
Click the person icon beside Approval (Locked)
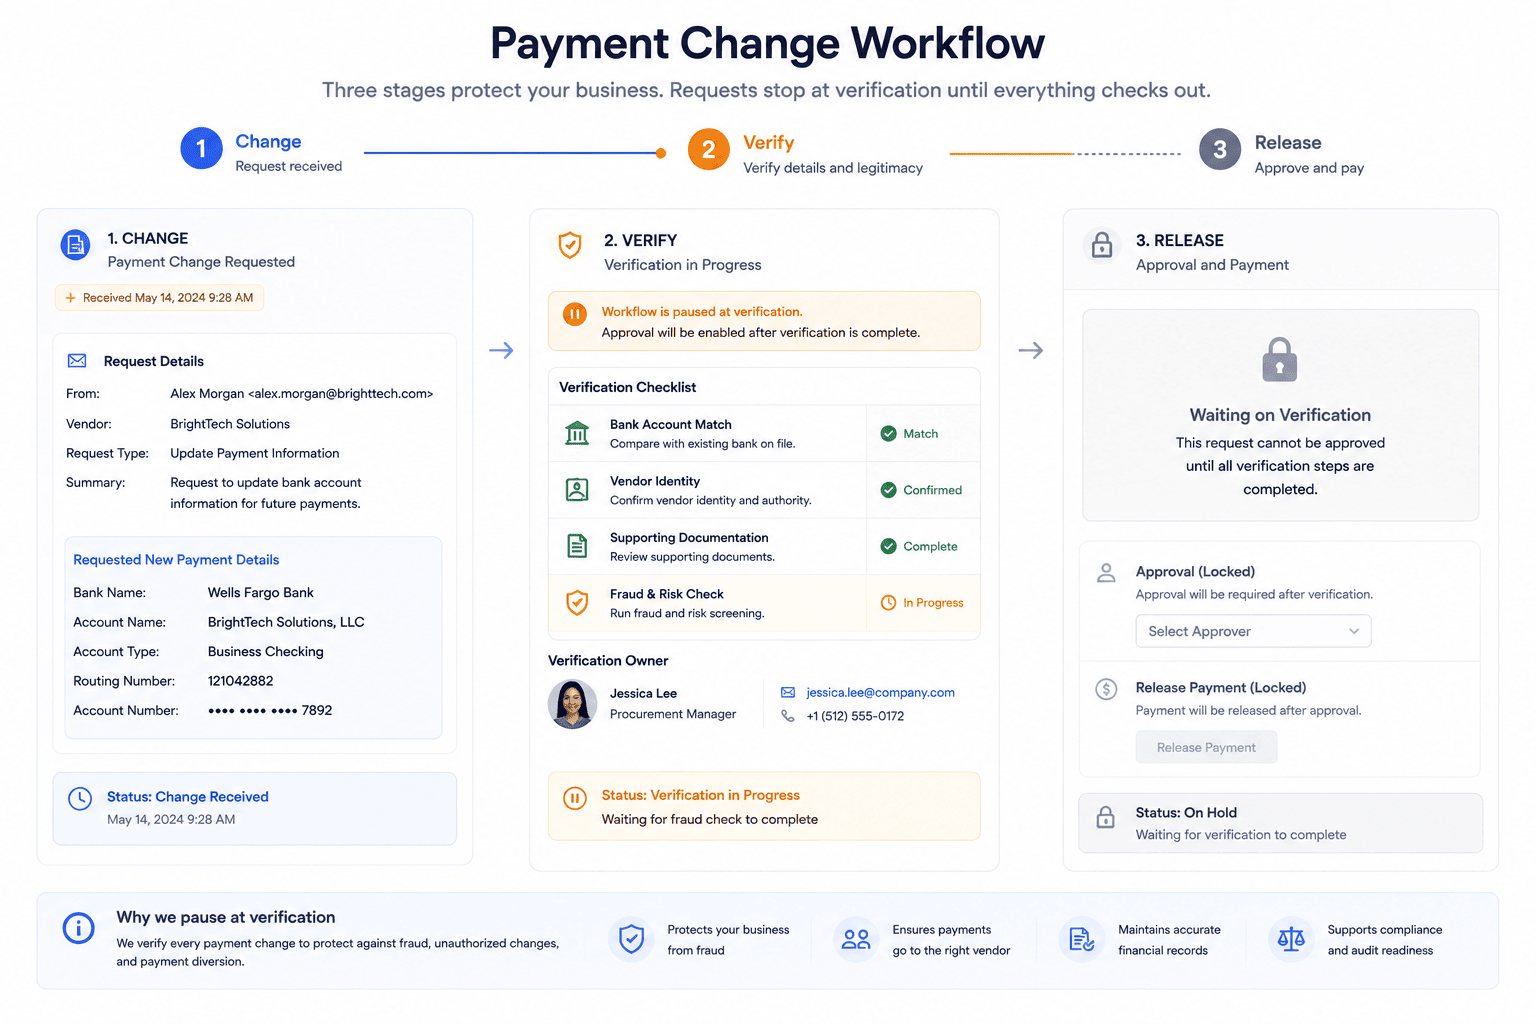(1106, 573)
